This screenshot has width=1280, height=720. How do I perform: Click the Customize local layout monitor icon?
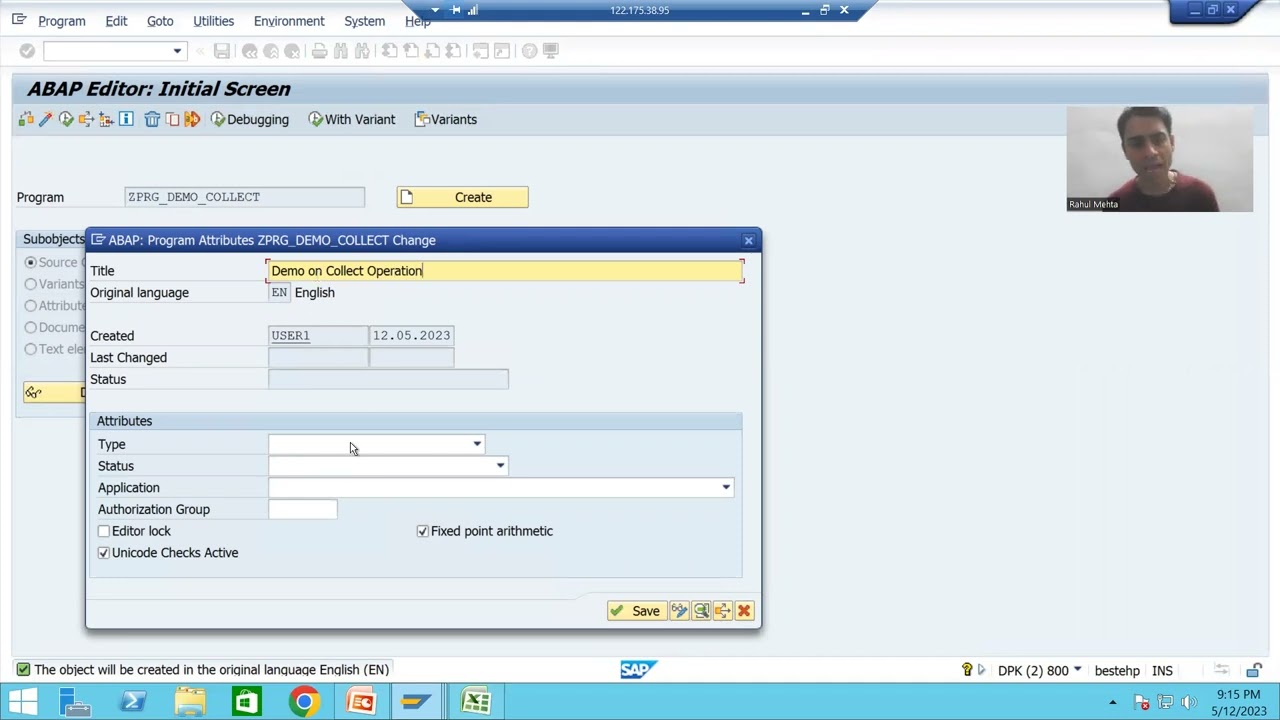[x=551, y=51]
